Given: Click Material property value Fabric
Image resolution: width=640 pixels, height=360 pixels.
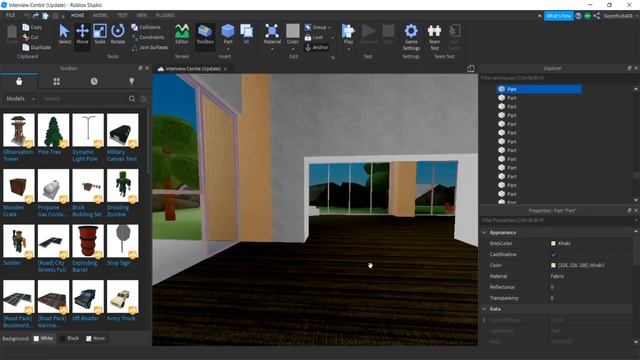Looking at the screenshot, I should coord(557,276).
